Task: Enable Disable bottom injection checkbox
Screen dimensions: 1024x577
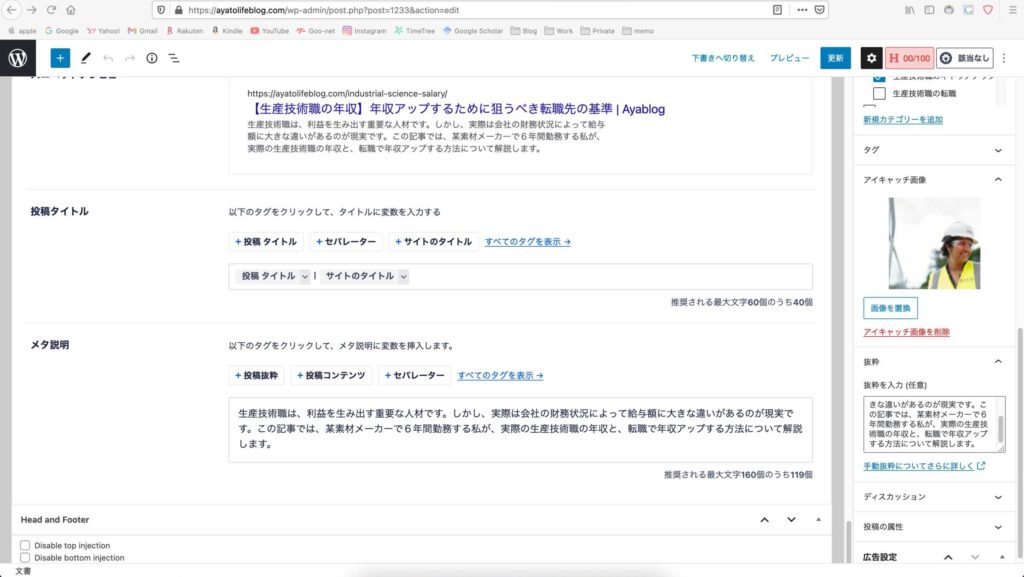Action: pos(25,557)
